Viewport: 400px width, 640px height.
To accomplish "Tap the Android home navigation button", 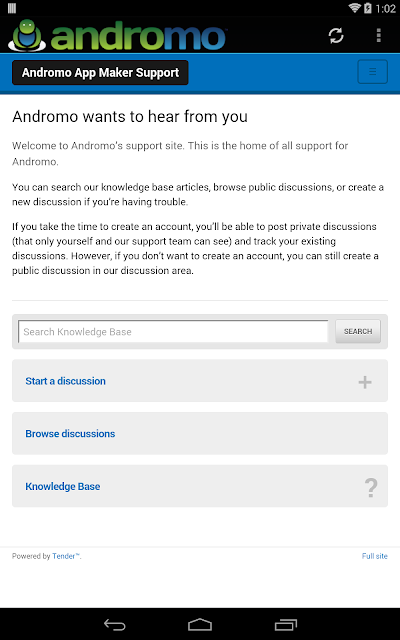I will pos(200,624).
